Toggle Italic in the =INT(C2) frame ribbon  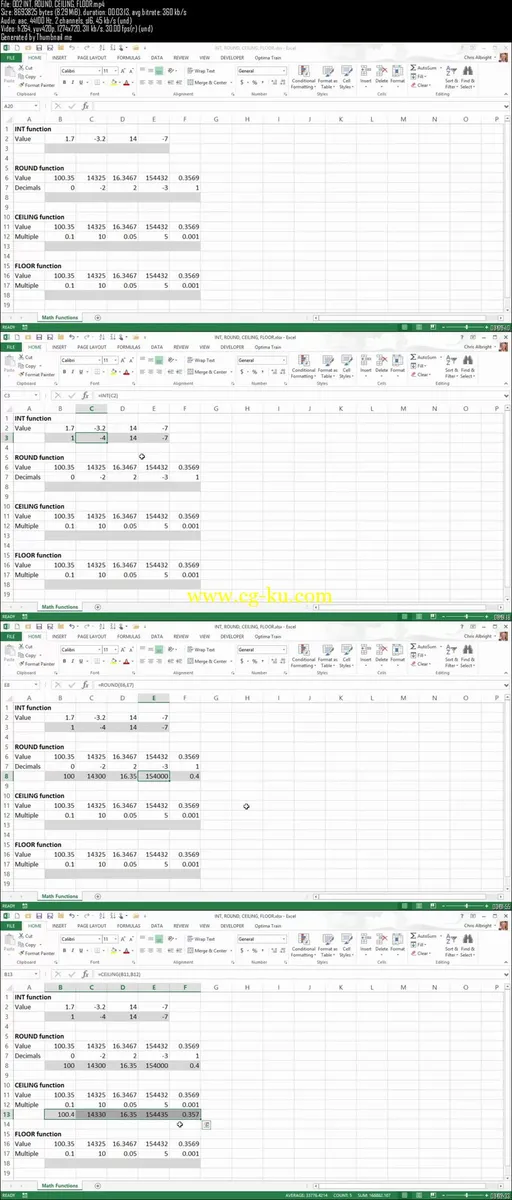(x=71, y=371)
